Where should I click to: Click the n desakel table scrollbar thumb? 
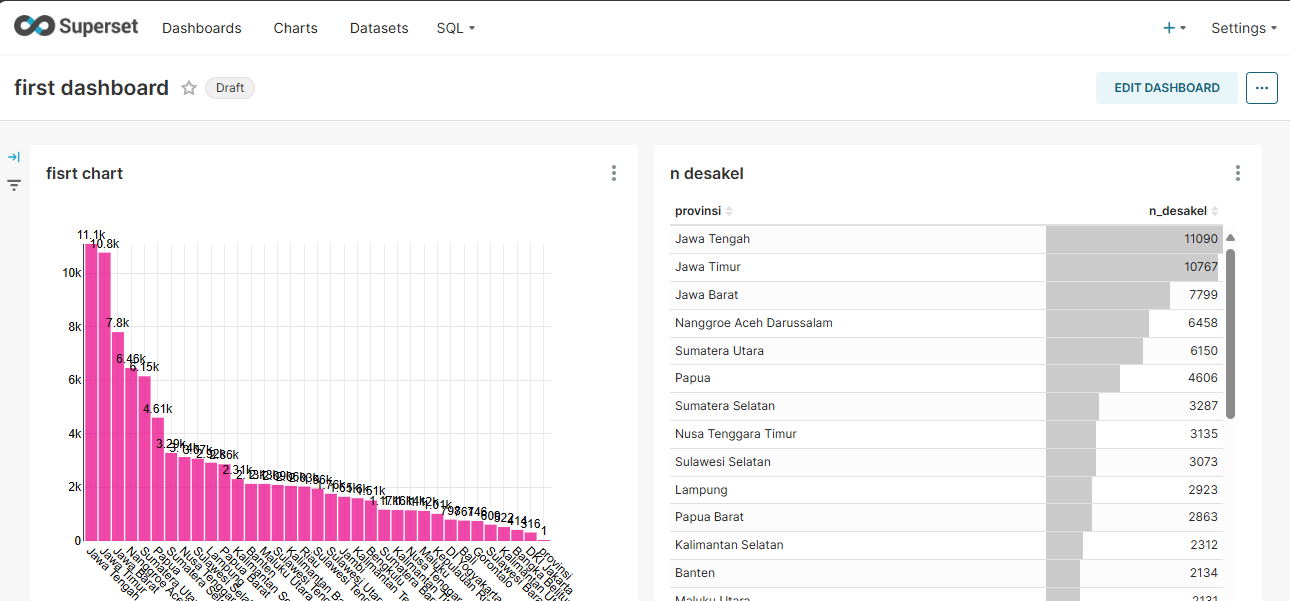1230,332
